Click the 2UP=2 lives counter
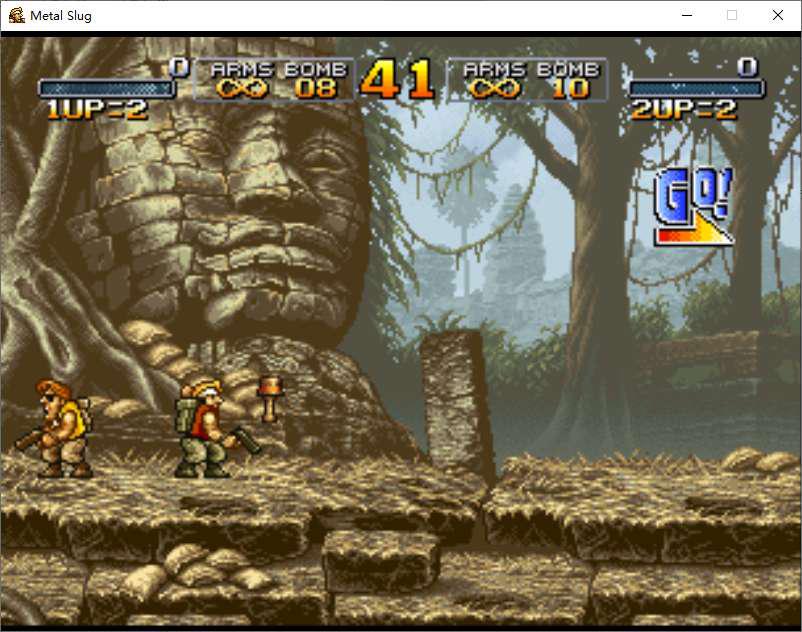The height and width of the screenshot is (632, 802). [683, 110]
